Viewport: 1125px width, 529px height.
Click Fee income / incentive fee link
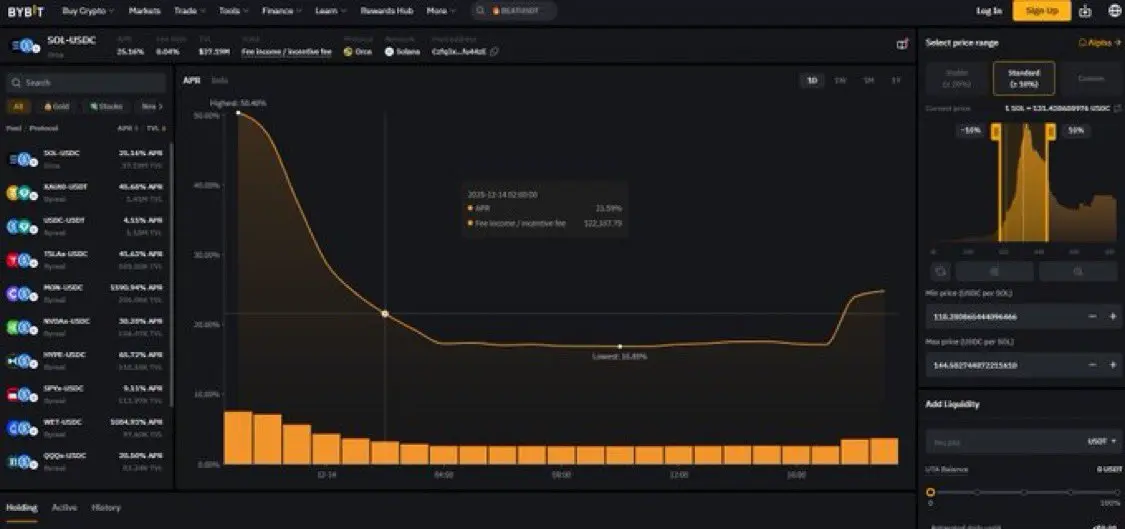286,52
